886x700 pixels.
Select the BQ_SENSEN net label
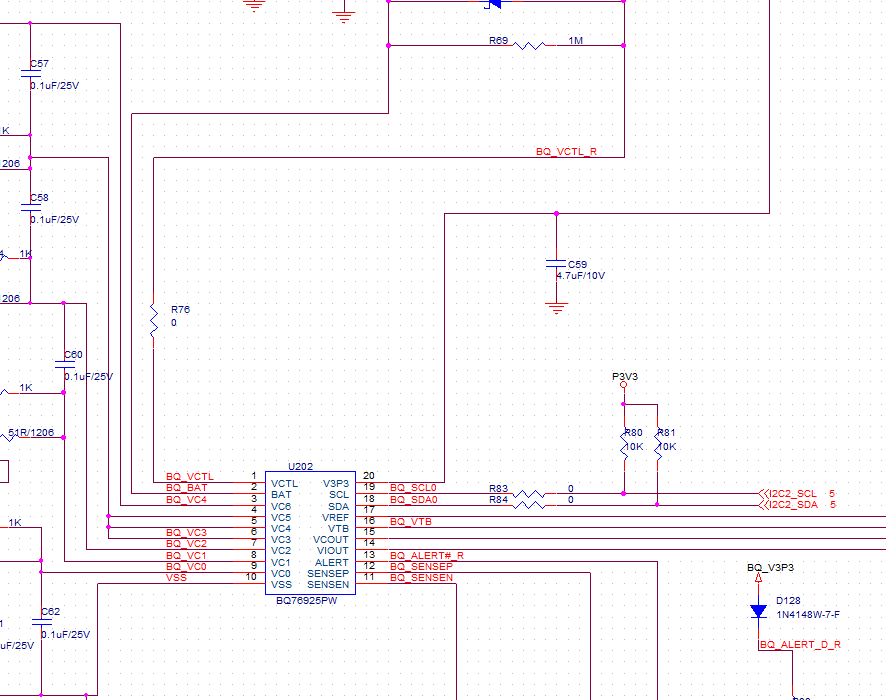tap(422, 577)
